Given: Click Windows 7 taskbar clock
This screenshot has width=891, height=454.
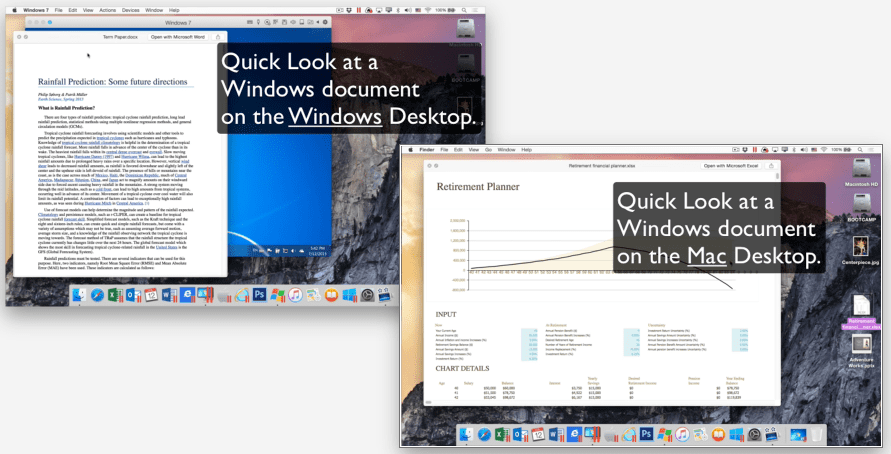Looking at the screenshot, I should pyautogui.click(x=317, y=251).
